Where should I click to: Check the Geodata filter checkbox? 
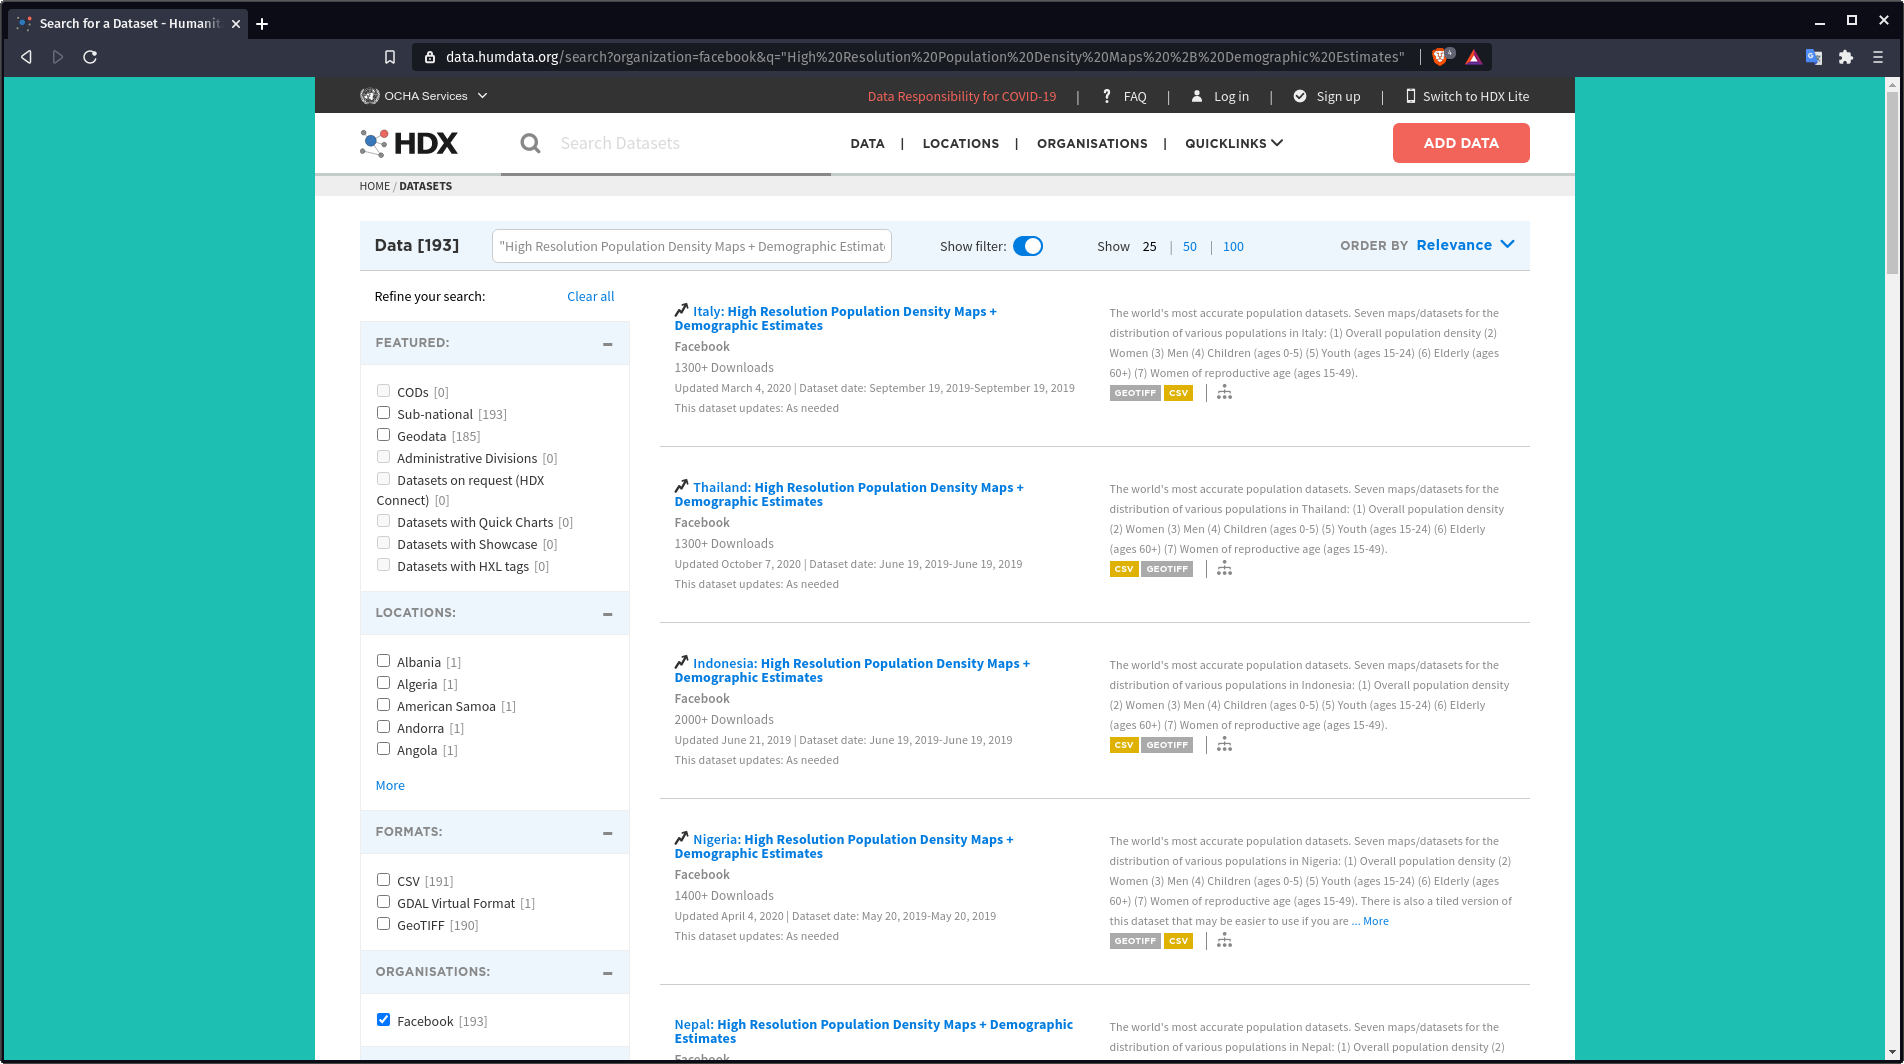coord(383,435)
